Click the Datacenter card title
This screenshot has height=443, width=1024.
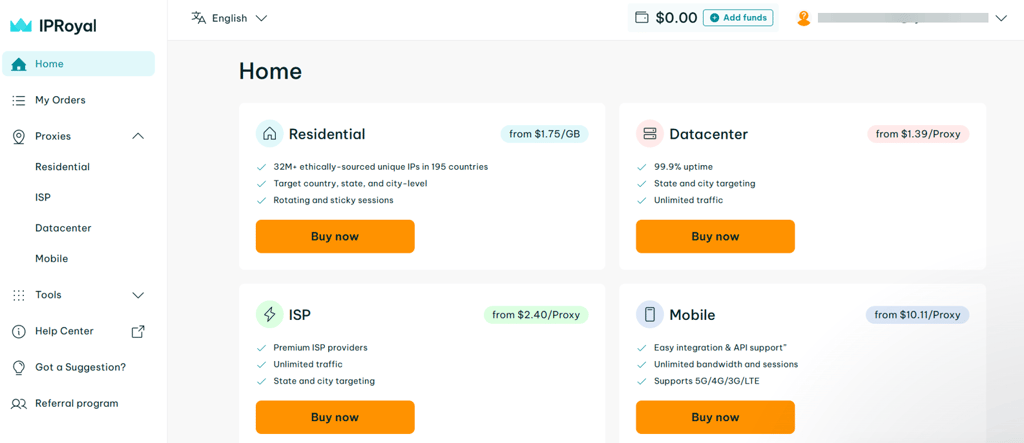pyautogui.click(x=709, y=135)
